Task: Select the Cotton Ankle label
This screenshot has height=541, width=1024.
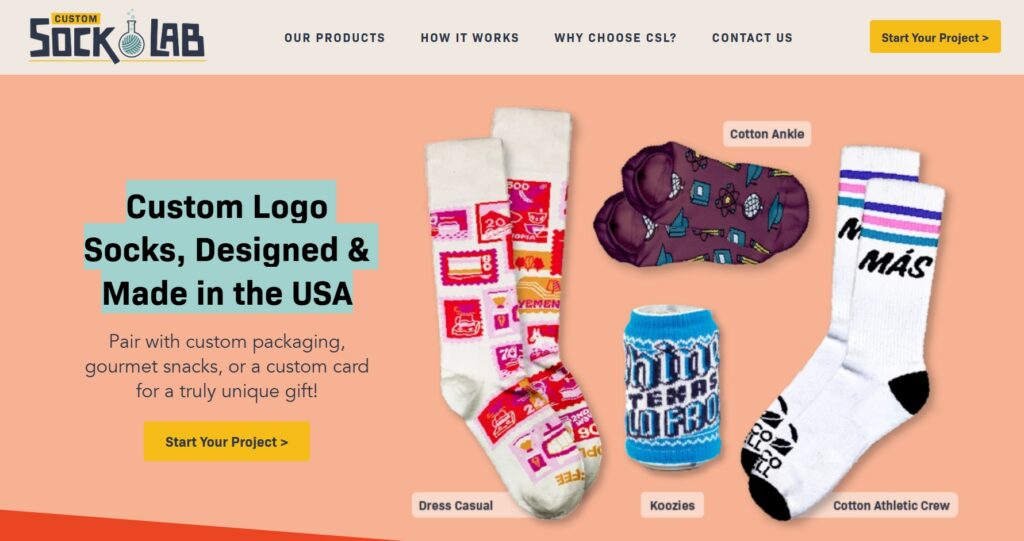Action: [x=767, y=134]
